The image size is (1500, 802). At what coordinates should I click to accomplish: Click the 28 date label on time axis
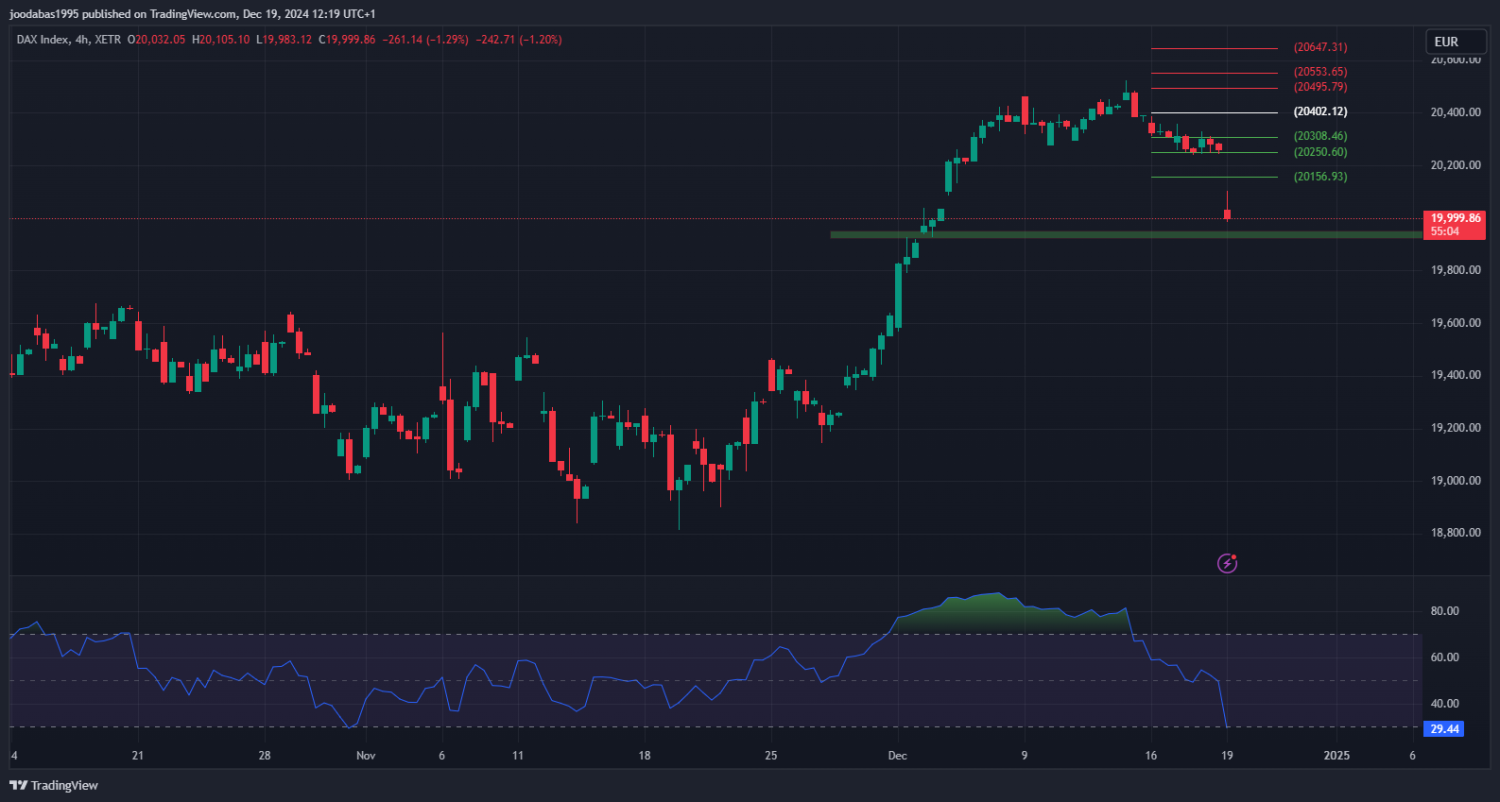coord(264,756)
